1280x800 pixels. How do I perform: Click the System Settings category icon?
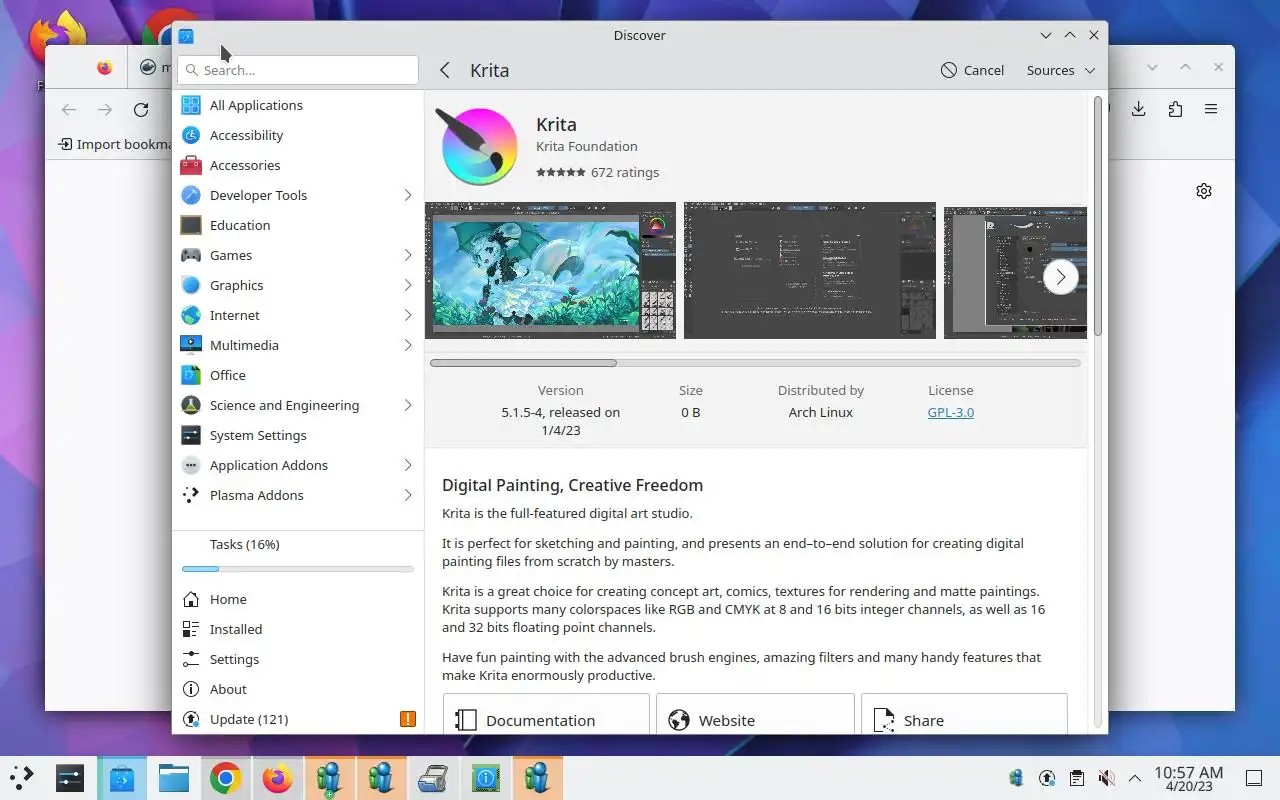[x=191, y=435]
